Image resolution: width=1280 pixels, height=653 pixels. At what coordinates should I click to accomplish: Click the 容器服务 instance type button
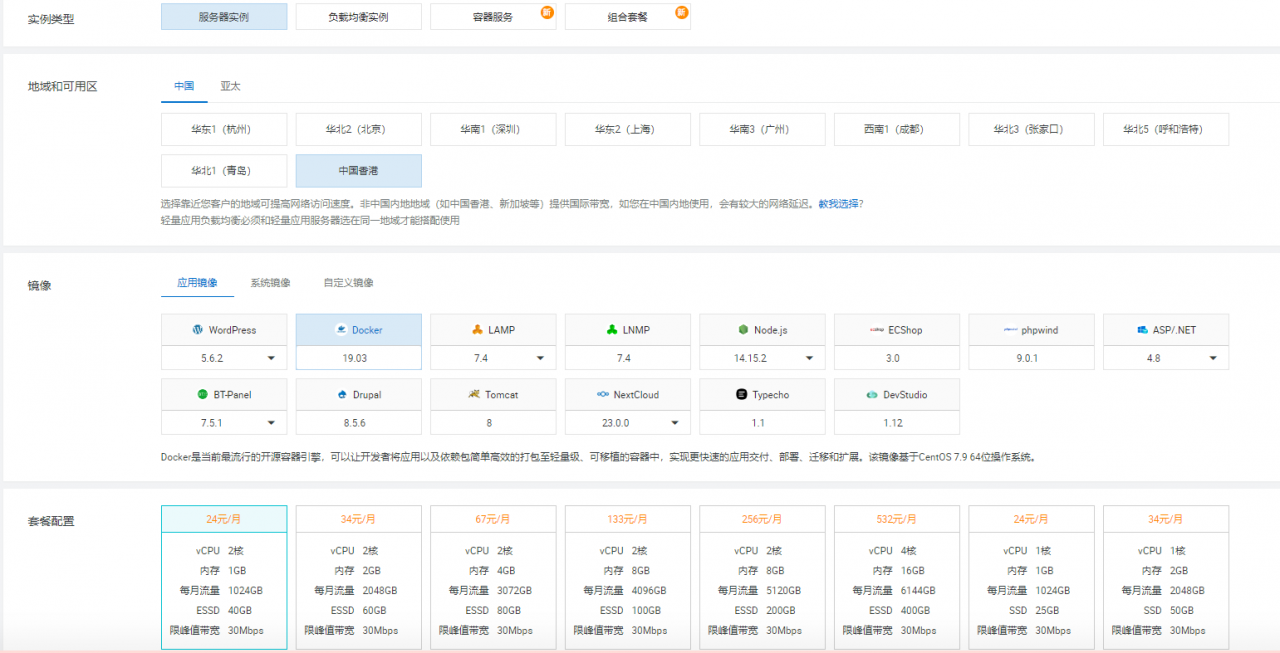click(493, 17)
